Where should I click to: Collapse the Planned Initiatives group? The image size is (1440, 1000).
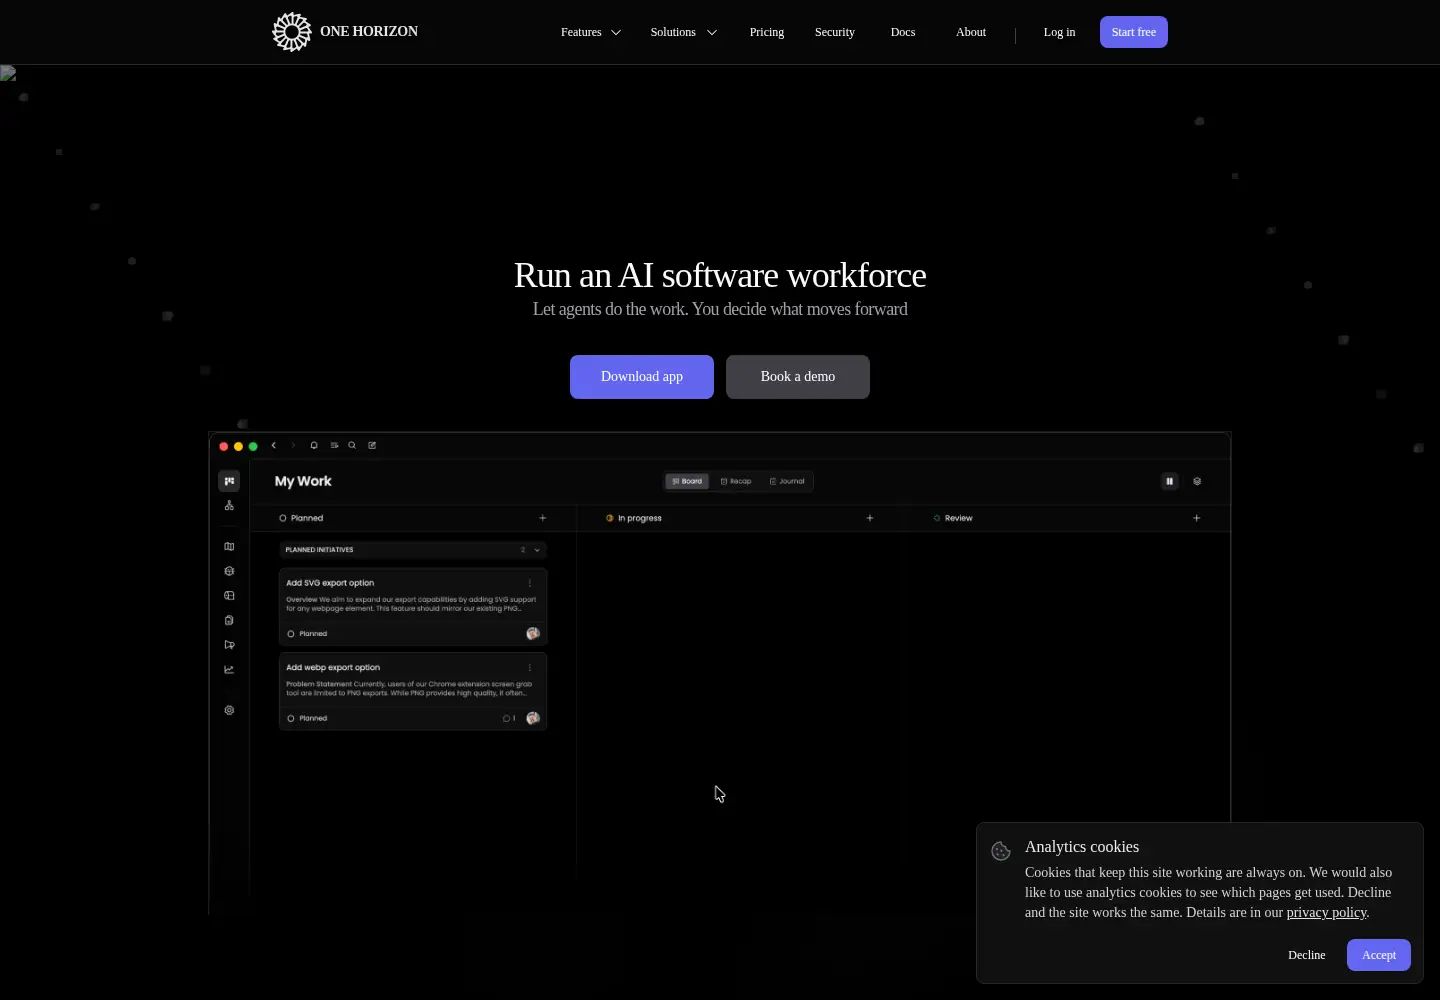click(537, 550)
